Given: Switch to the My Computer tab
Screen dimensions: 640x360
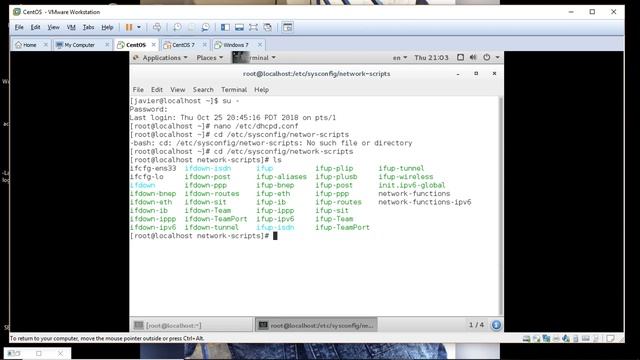Looking at the screenshot, I should pos(79,45).
